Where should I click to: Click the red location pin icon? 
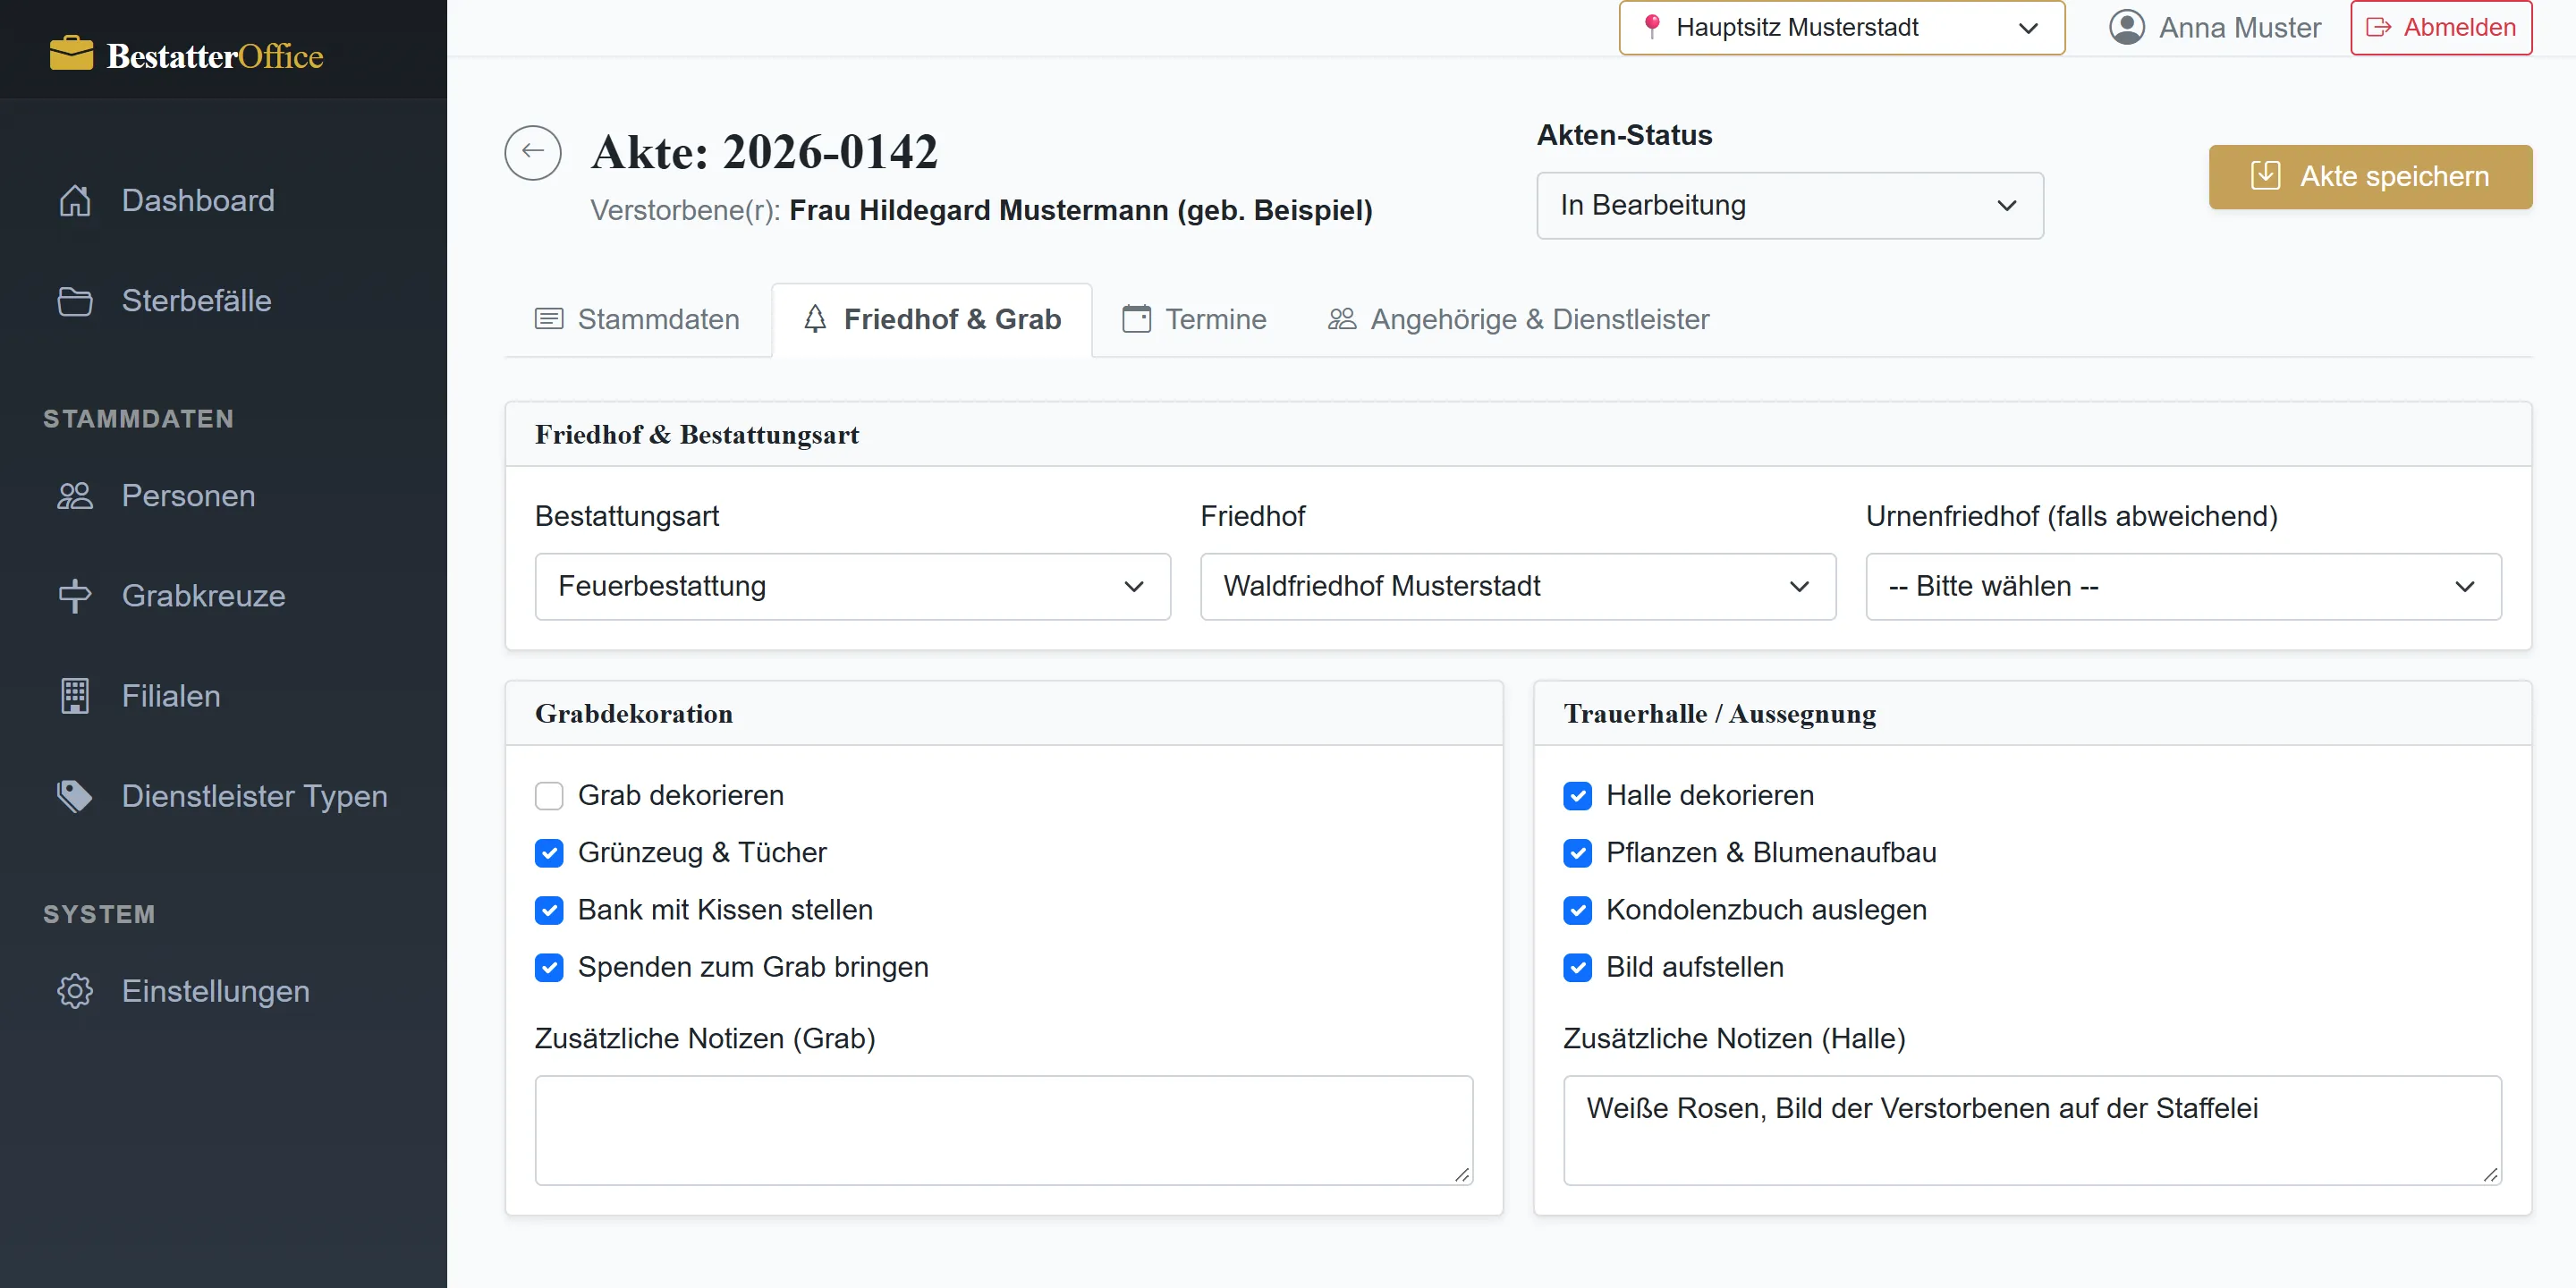1652,26
